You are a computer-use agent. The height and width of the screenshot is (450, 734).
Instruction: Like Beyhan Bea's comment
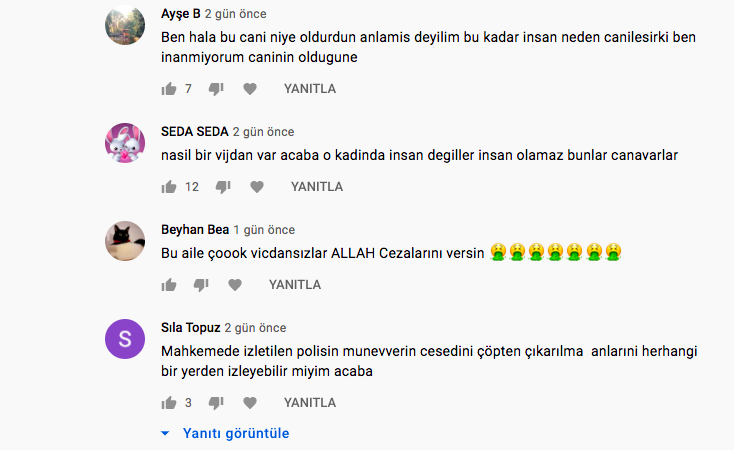169,285
